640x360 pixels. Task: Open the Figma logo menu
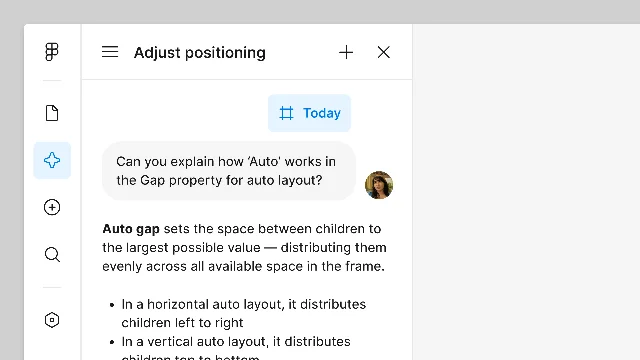tap(52, 52)
